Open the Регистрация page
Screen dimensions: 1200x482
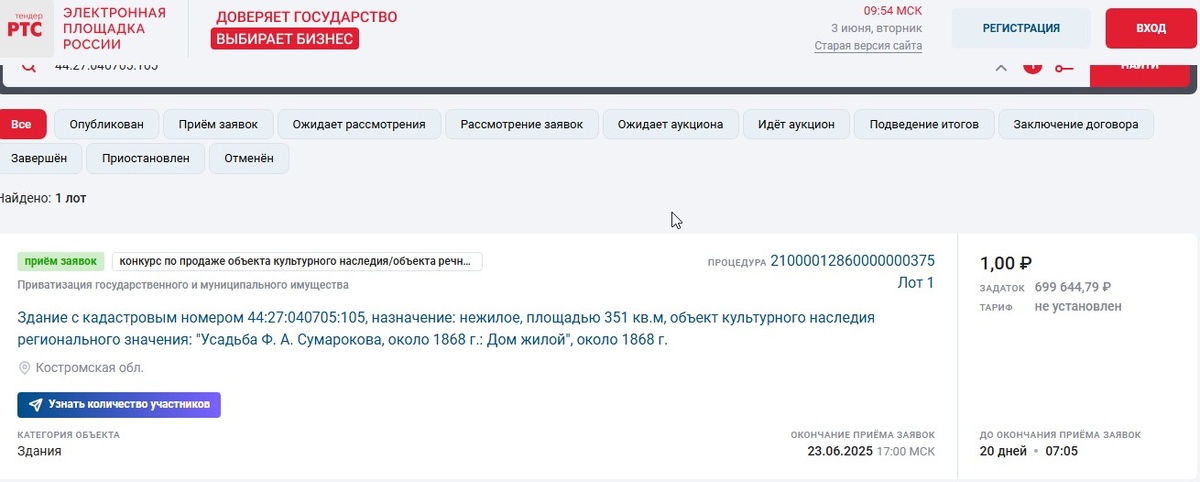click(x=1021, y=28)
